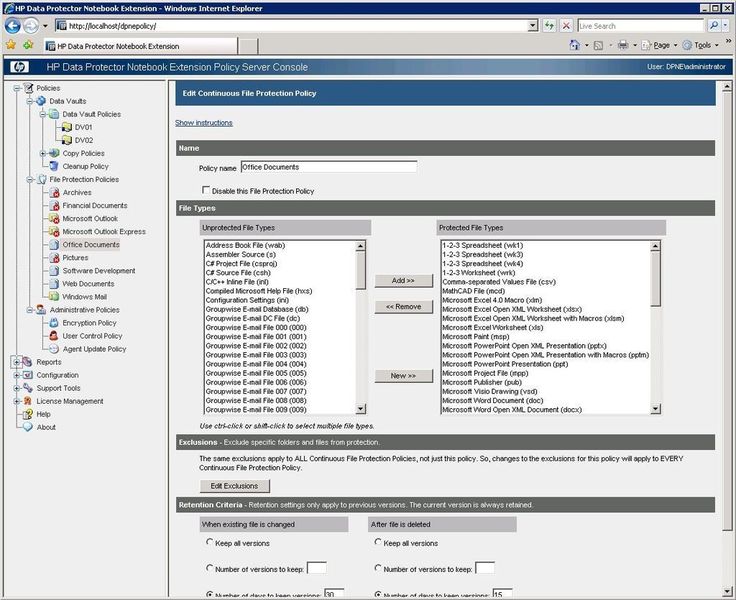Image resolution: width=736 pixels, height=600 pixels.
Task: Click the Policies tree icon
Action: pos(29,88)
